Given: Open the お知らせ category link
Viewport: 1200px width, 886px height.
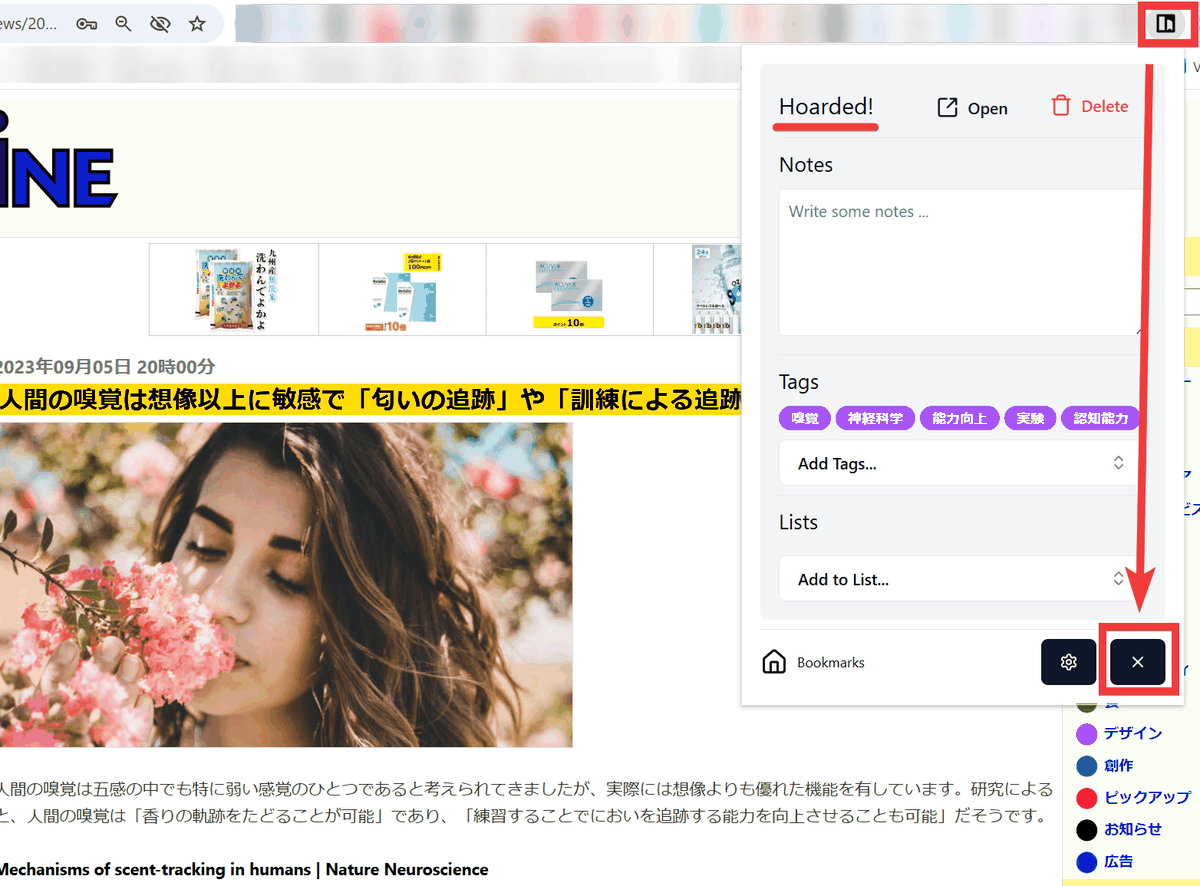Looking at the screenshot, I should 1133,830.
